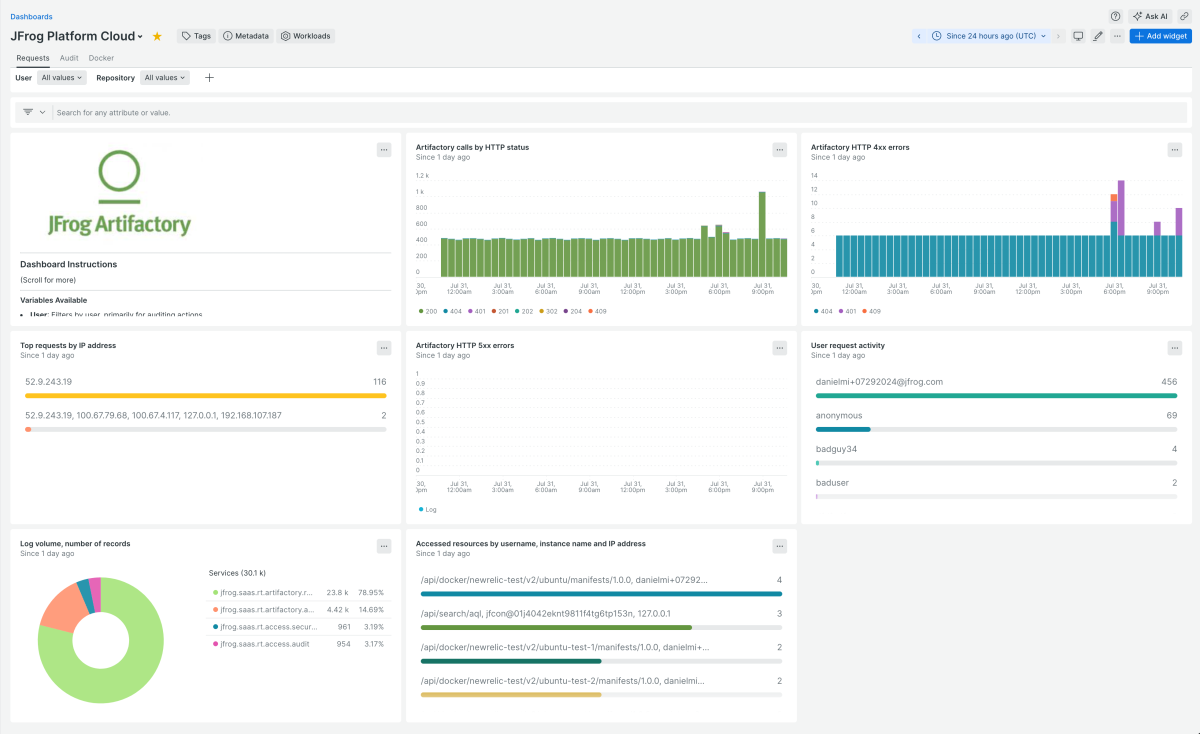Open the Metadata button

pyautogui.click(x=246, y=36)
